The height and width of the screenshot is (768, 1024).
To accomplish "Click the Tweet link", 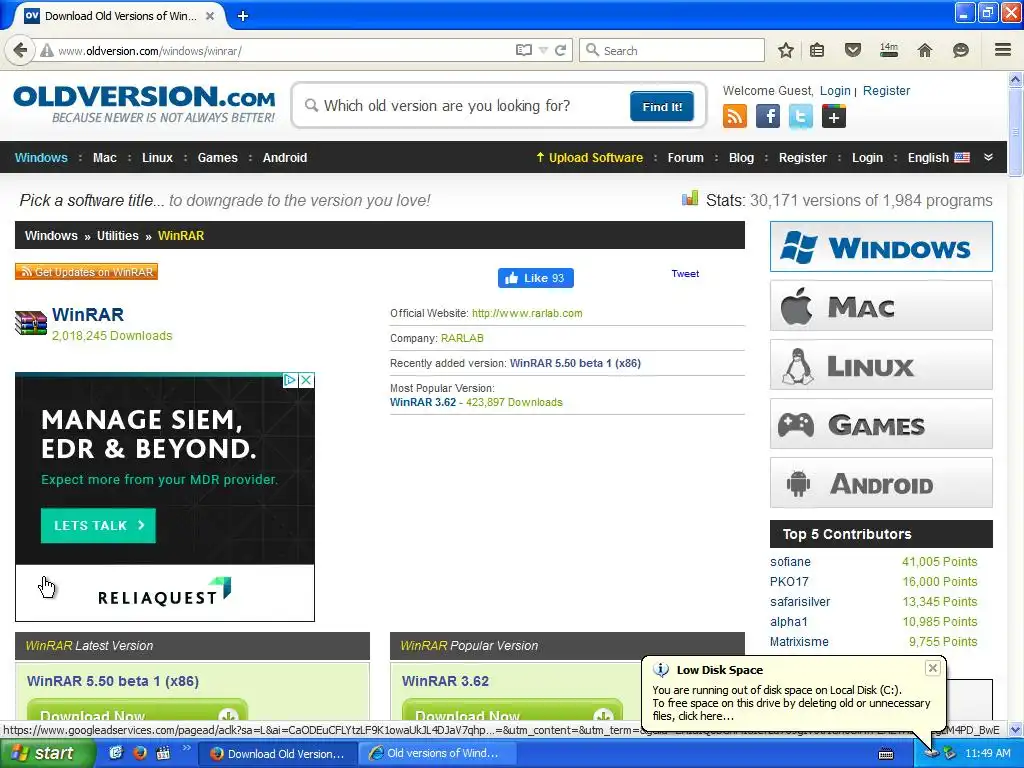I will coord(685,274).
